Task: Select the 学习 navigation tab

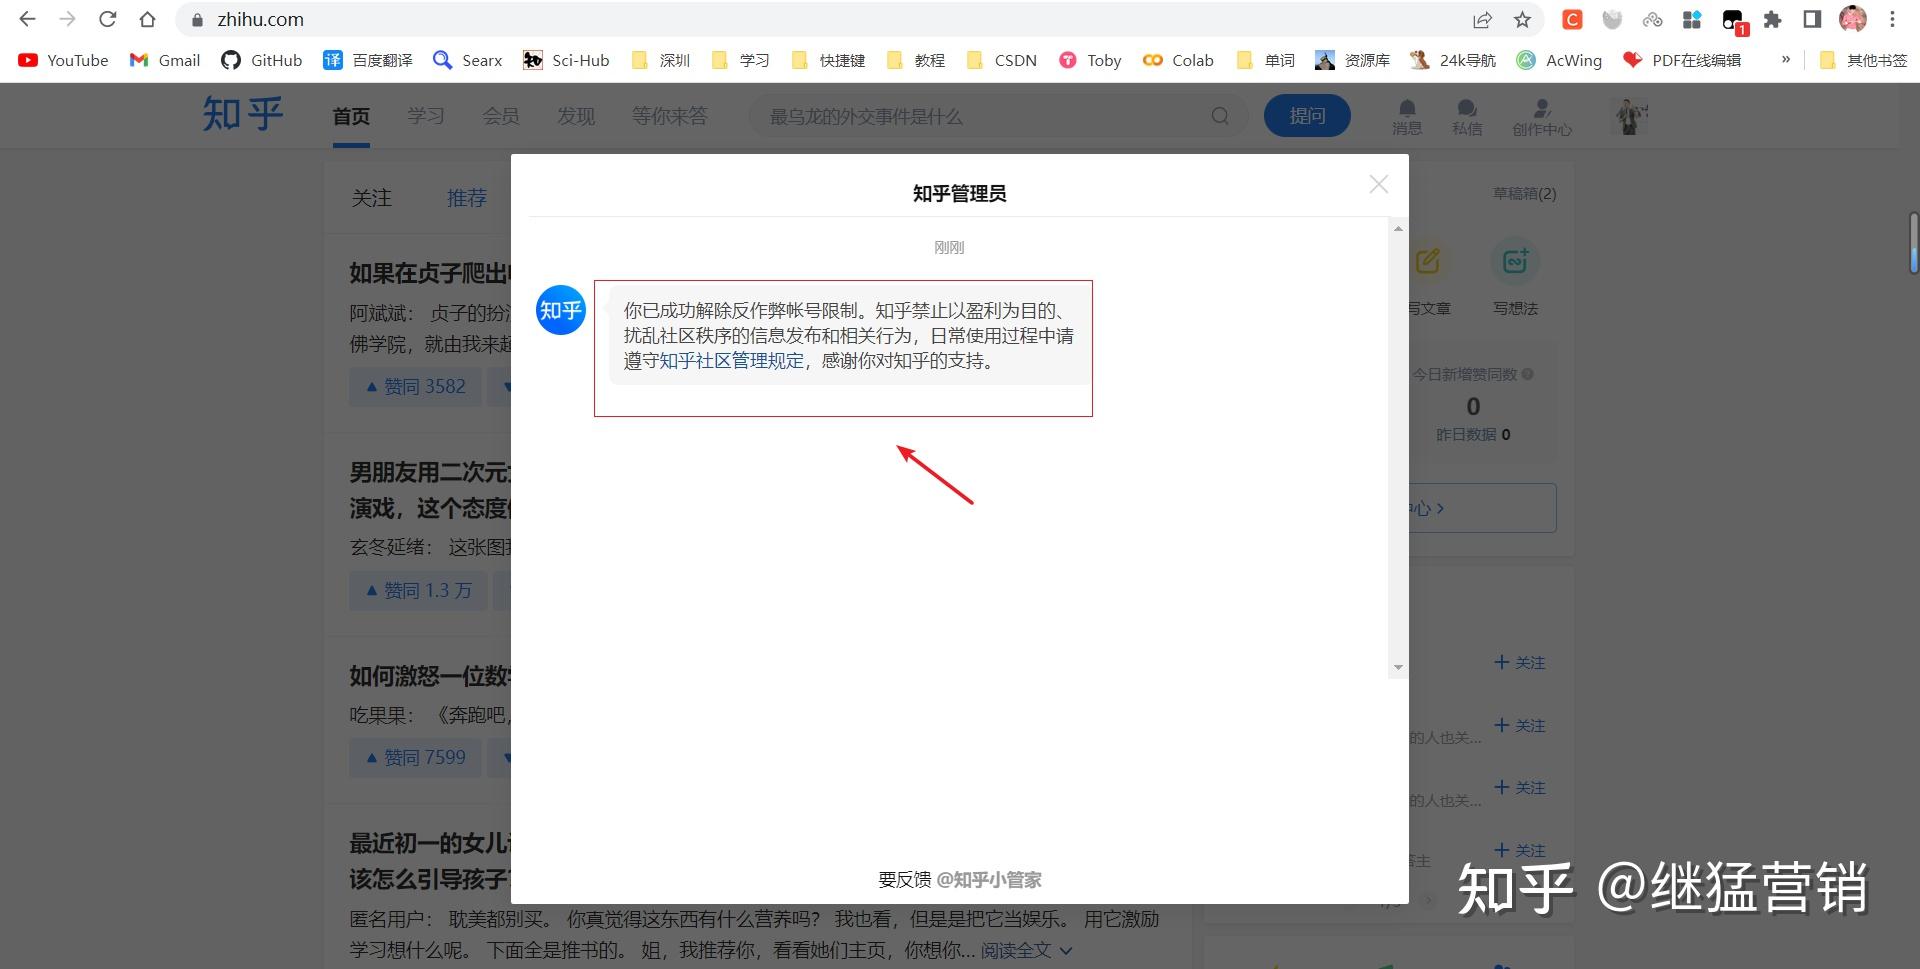Action: pyautogui.click(x=426, y=116)
